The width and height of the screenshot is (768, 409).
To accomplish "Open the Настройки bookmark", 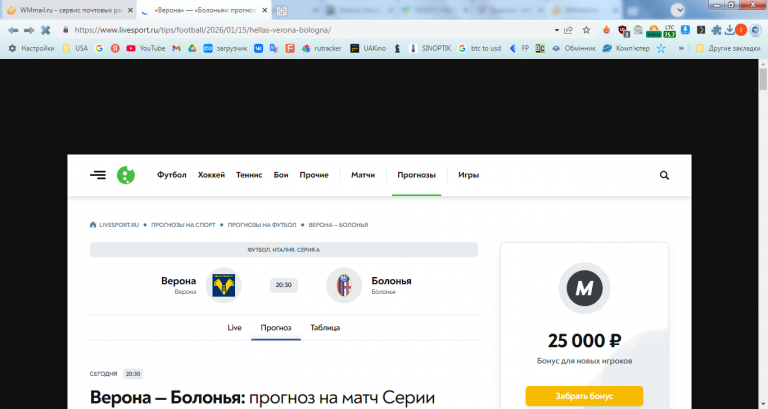I will pyautogui.click(x=31, y=48).
